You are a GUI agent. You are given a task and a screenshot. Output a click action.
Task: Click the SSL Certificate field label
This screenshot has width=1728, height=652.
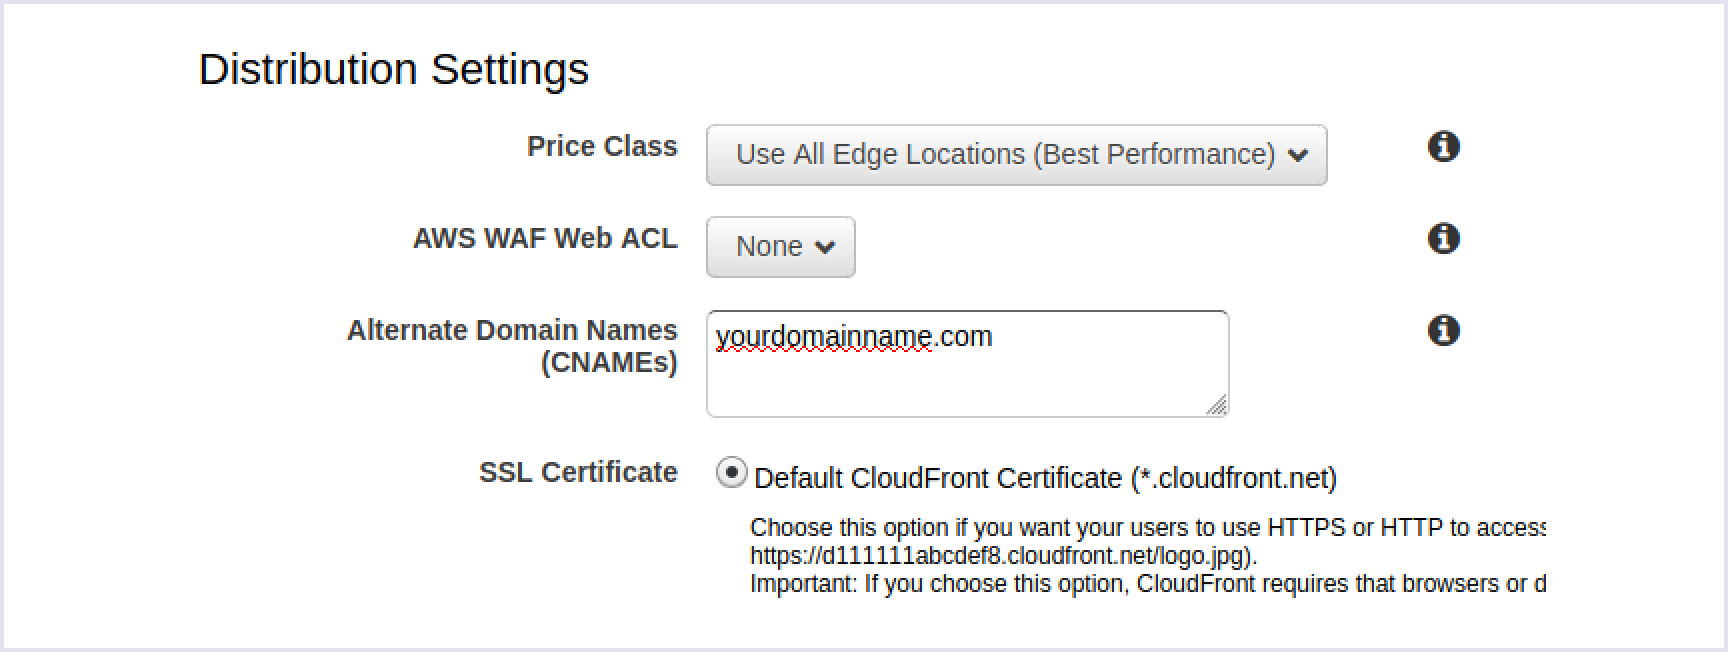578,472
